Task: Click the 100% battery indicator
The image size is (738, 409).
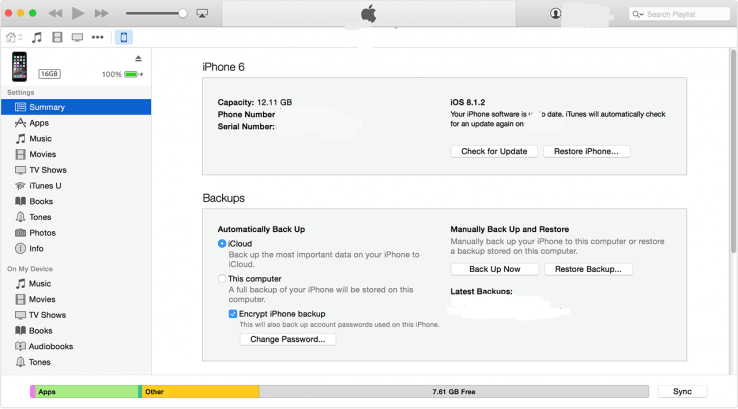Action: point(122,74)
